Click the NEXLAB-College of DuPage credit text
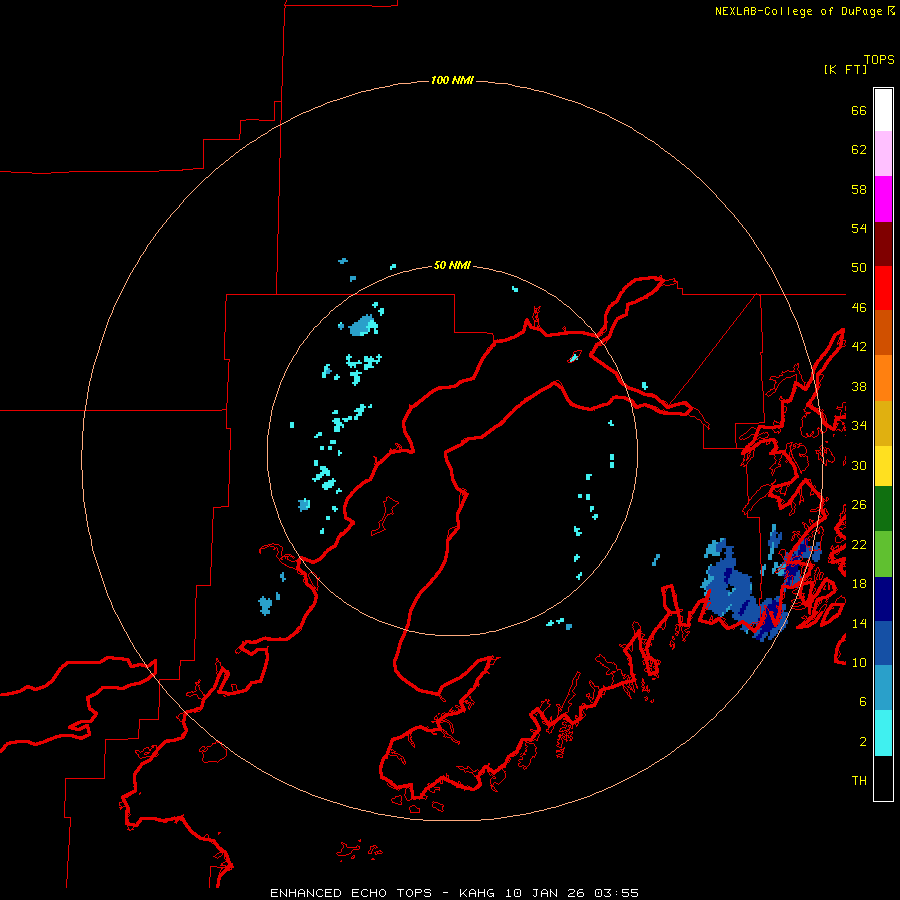The image size is (900, 900). tap(800, 11)
